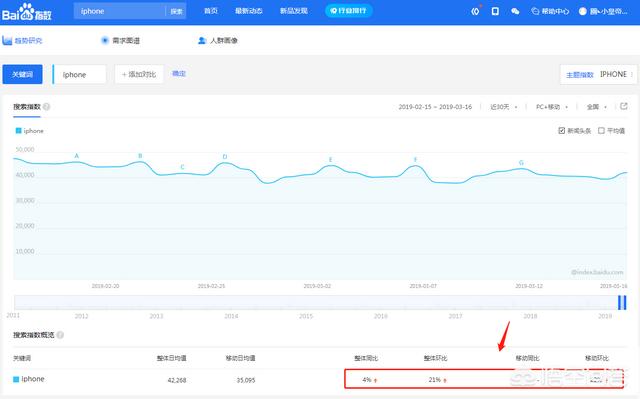Open the 新品发现 menu item
Screen dimensions: 640x399
(x=293, y=11)
